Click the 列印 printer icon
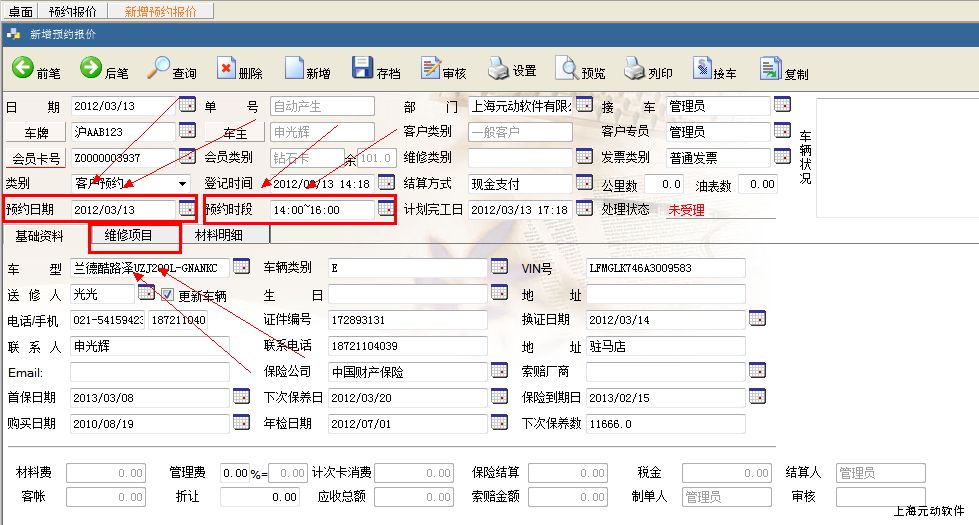Screen dimensions: 979x525 pyautogui.click(x=634, y=69)
